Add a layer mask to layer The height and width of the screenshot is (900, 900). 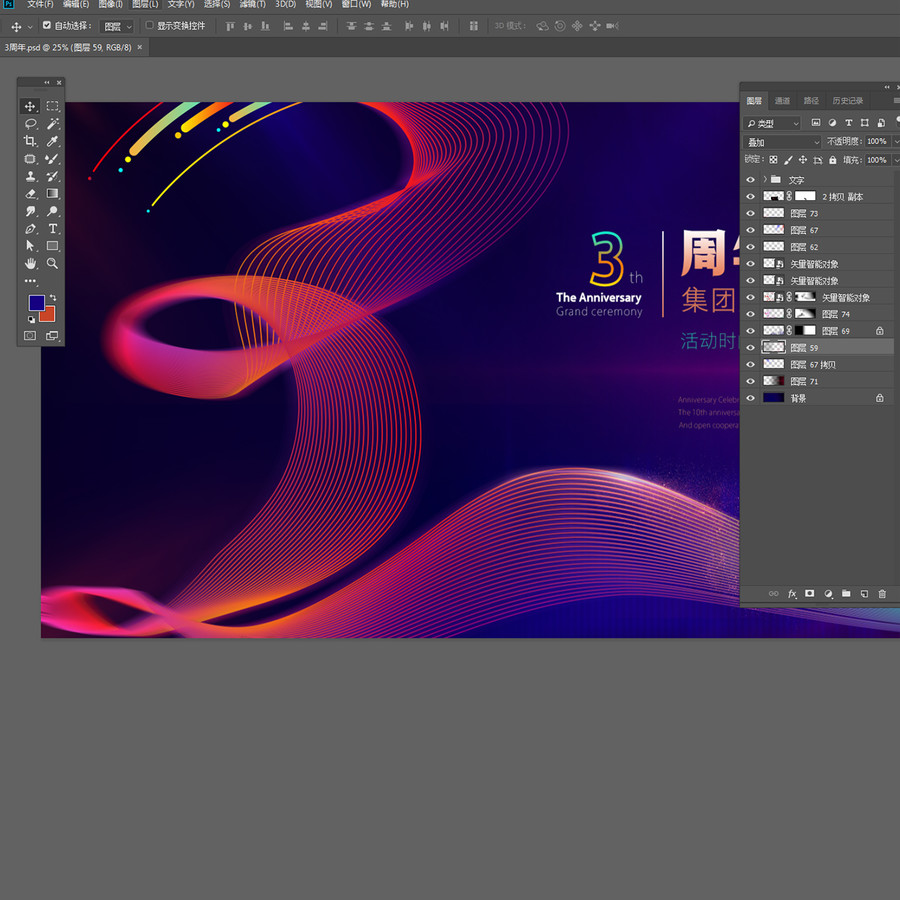coord(809,593)
